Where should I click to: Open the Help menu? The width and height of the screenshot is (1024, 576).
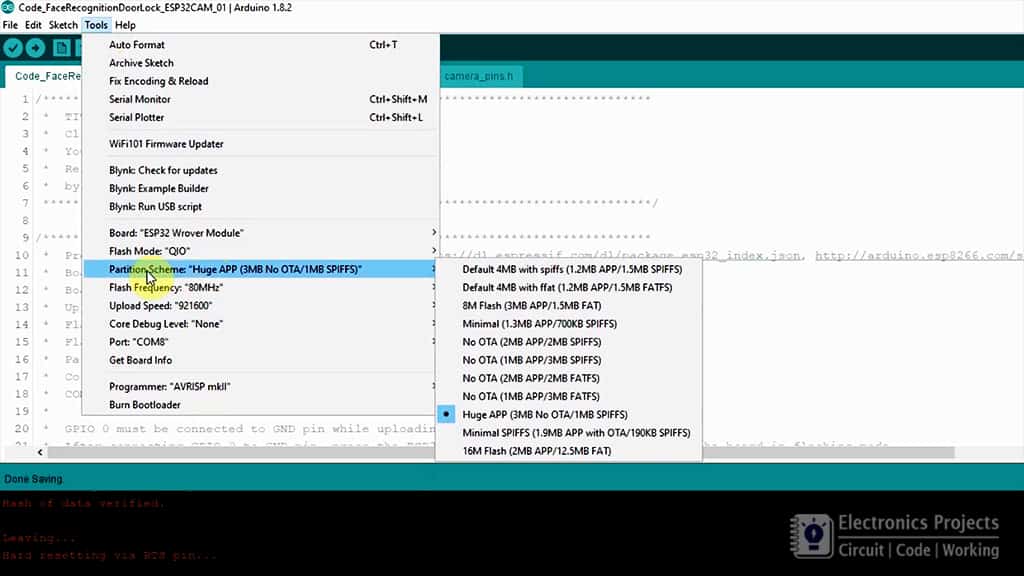click(x=125, y=25)
